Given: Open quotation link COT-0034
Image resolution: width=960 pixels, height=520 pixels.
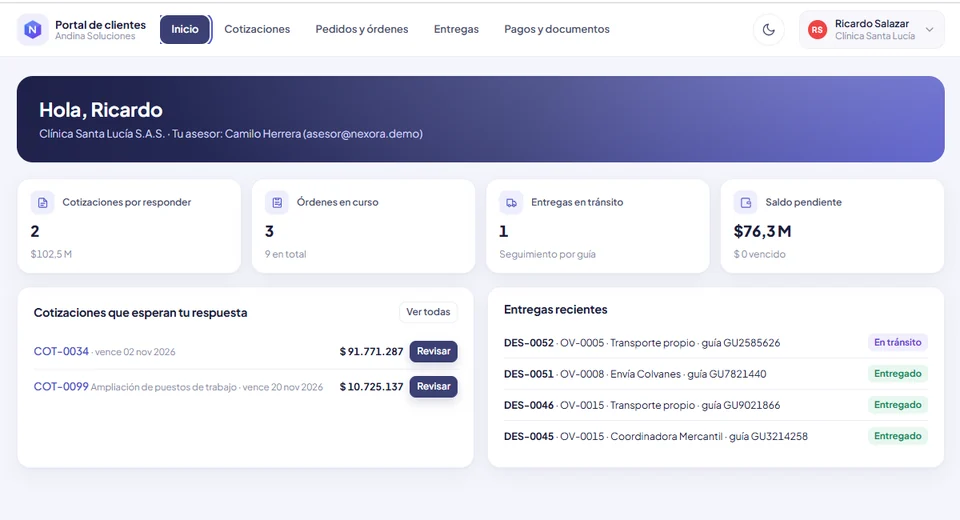Looking at the screenshot, I should 61,351.
